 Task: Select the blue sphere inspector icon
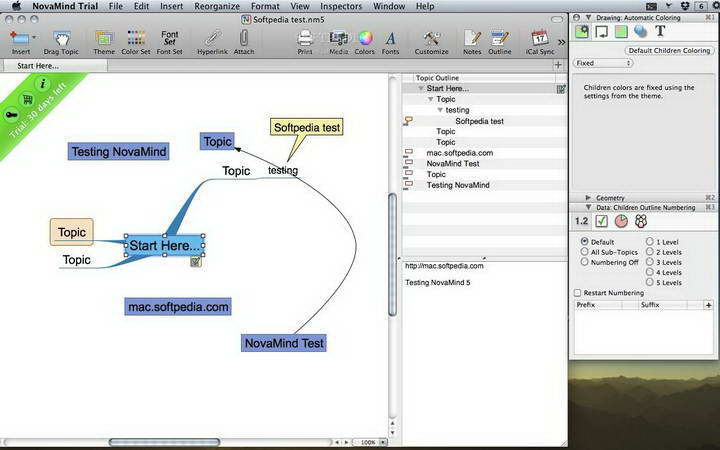[640, 32]
